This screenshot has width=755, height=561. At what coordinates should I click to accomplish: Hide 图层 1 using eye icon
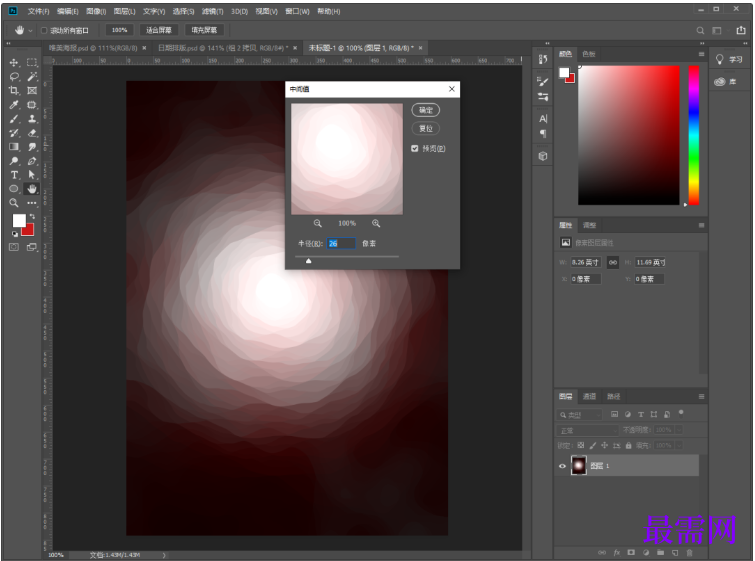562,466
